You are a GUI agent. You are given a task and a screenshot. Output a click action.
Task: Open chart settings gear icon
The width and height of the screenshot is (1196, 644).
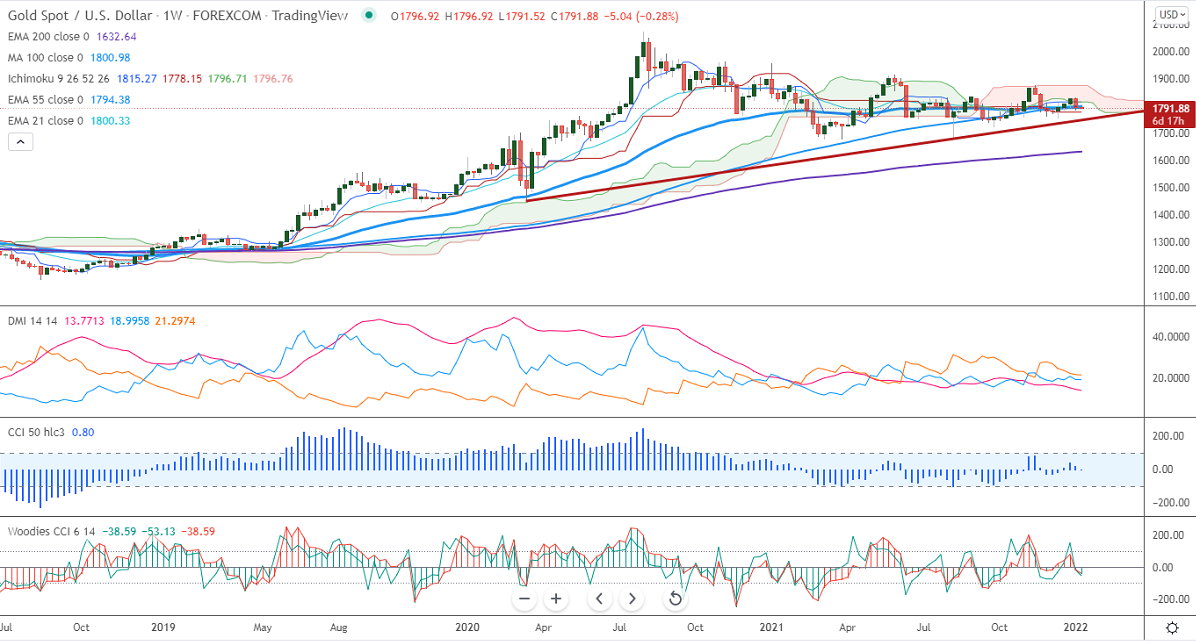(x=1172, y=627)
